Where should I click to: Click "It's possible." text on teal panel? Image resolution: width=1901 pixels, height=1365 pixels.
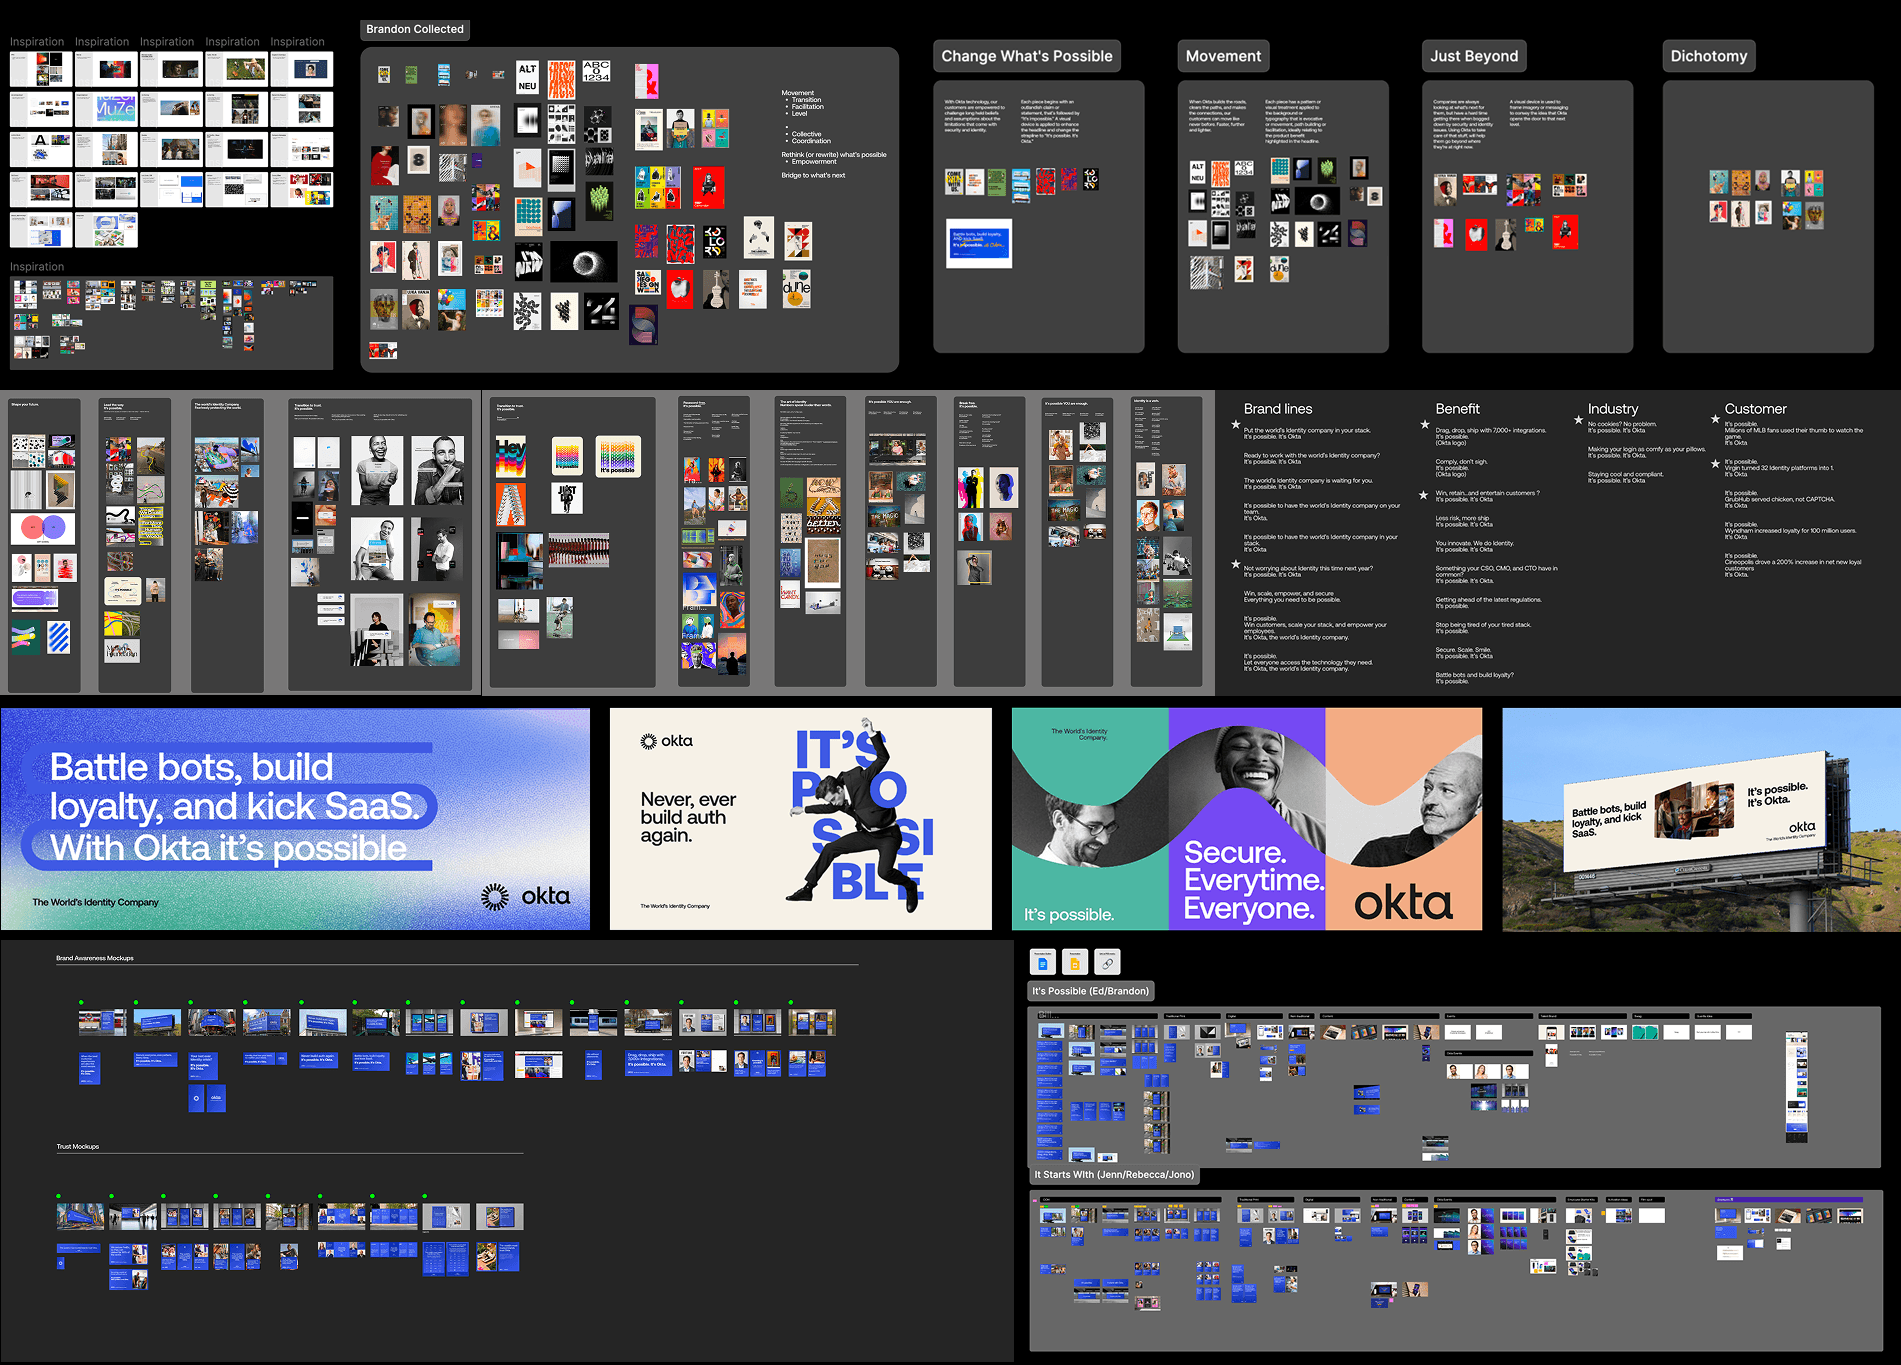[x=1068, y=914]
